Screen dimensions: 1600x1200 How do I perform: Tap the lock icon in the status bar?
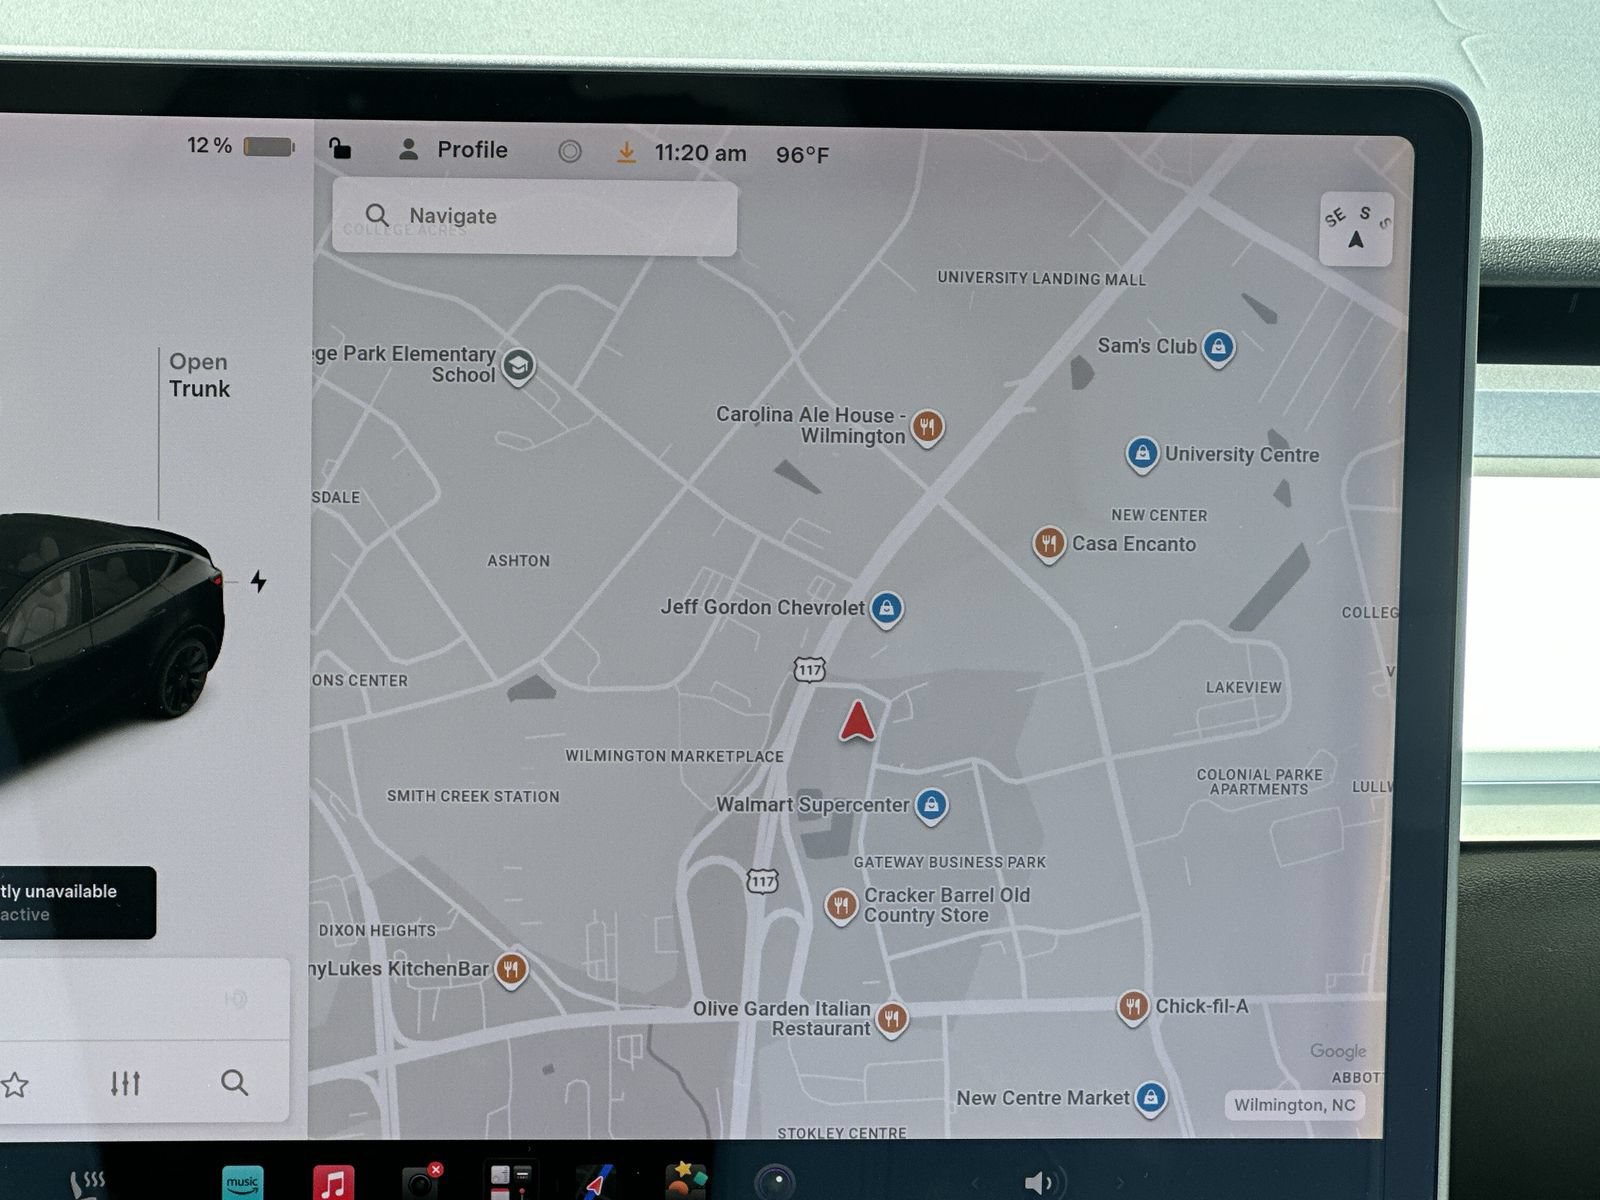tap(340, 149)
